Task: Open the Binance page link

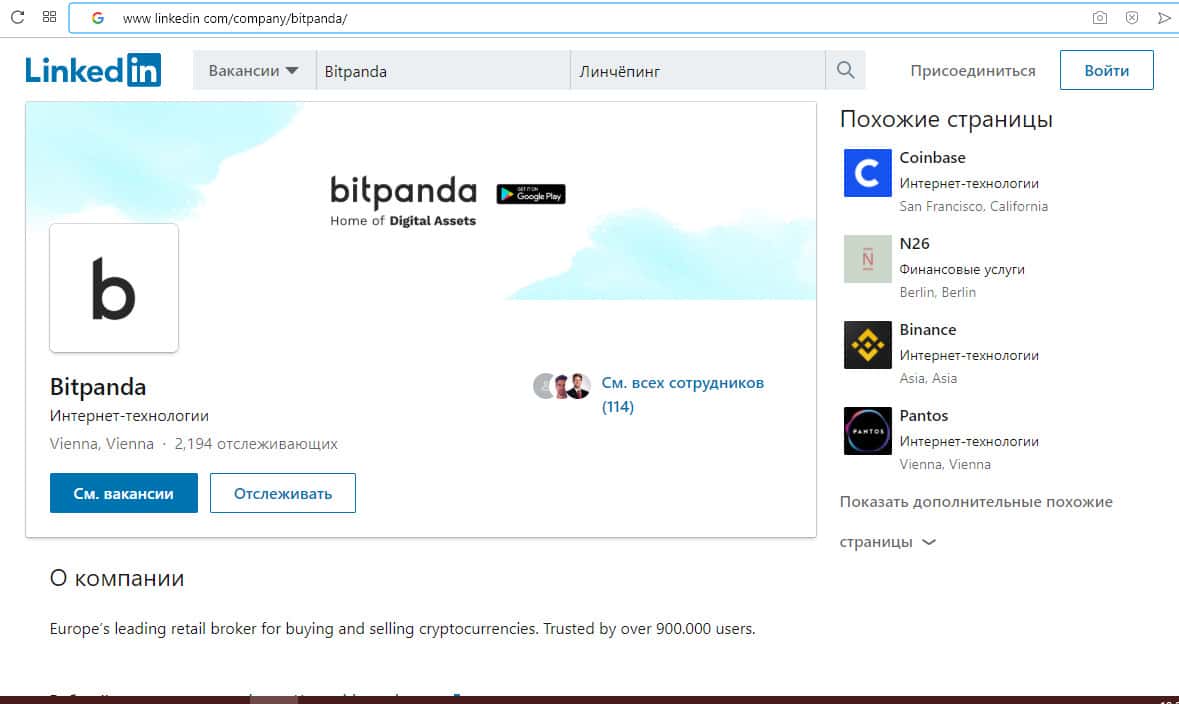Action: 928,329
